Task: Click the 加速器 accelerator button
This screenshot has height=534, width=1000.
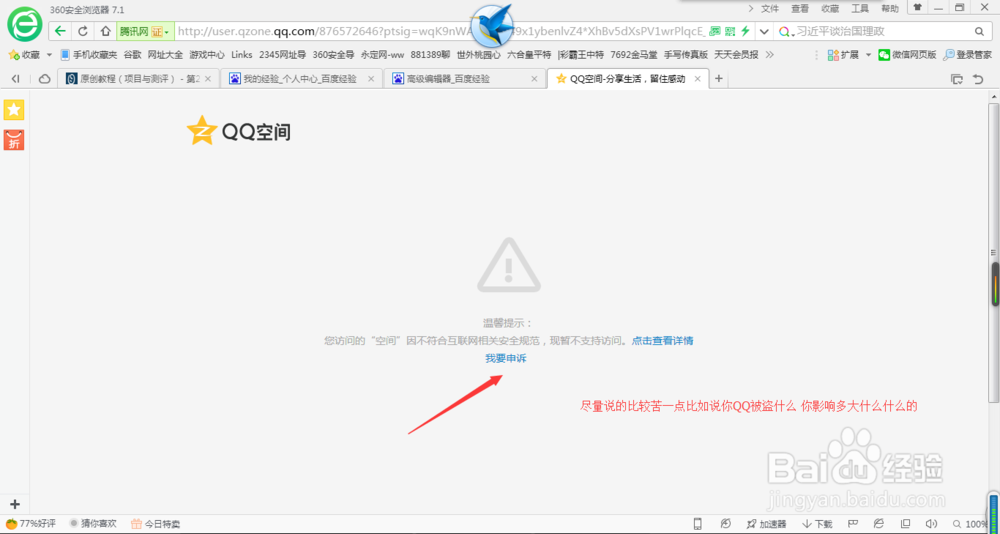Action: click(x=766, y=524)
